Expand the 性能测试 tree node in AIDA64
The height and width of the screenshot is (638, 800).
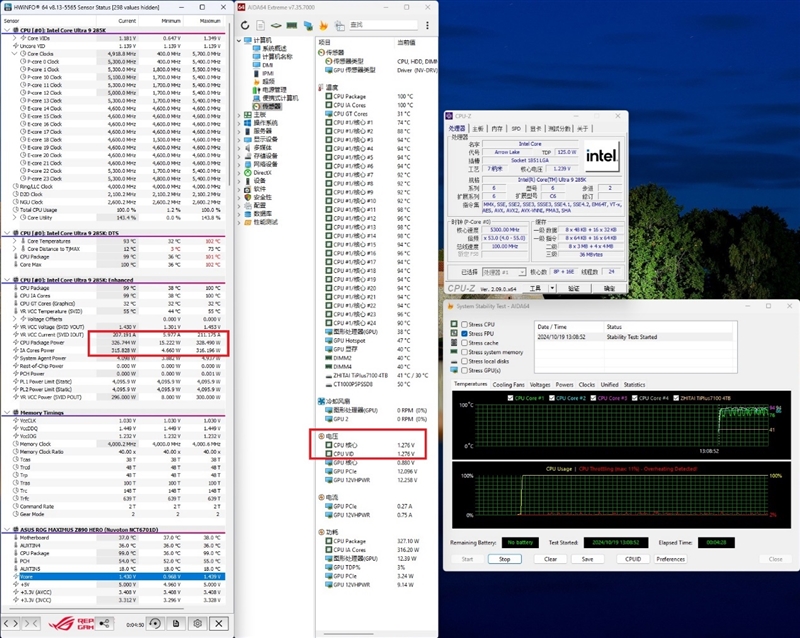[239, 222]
